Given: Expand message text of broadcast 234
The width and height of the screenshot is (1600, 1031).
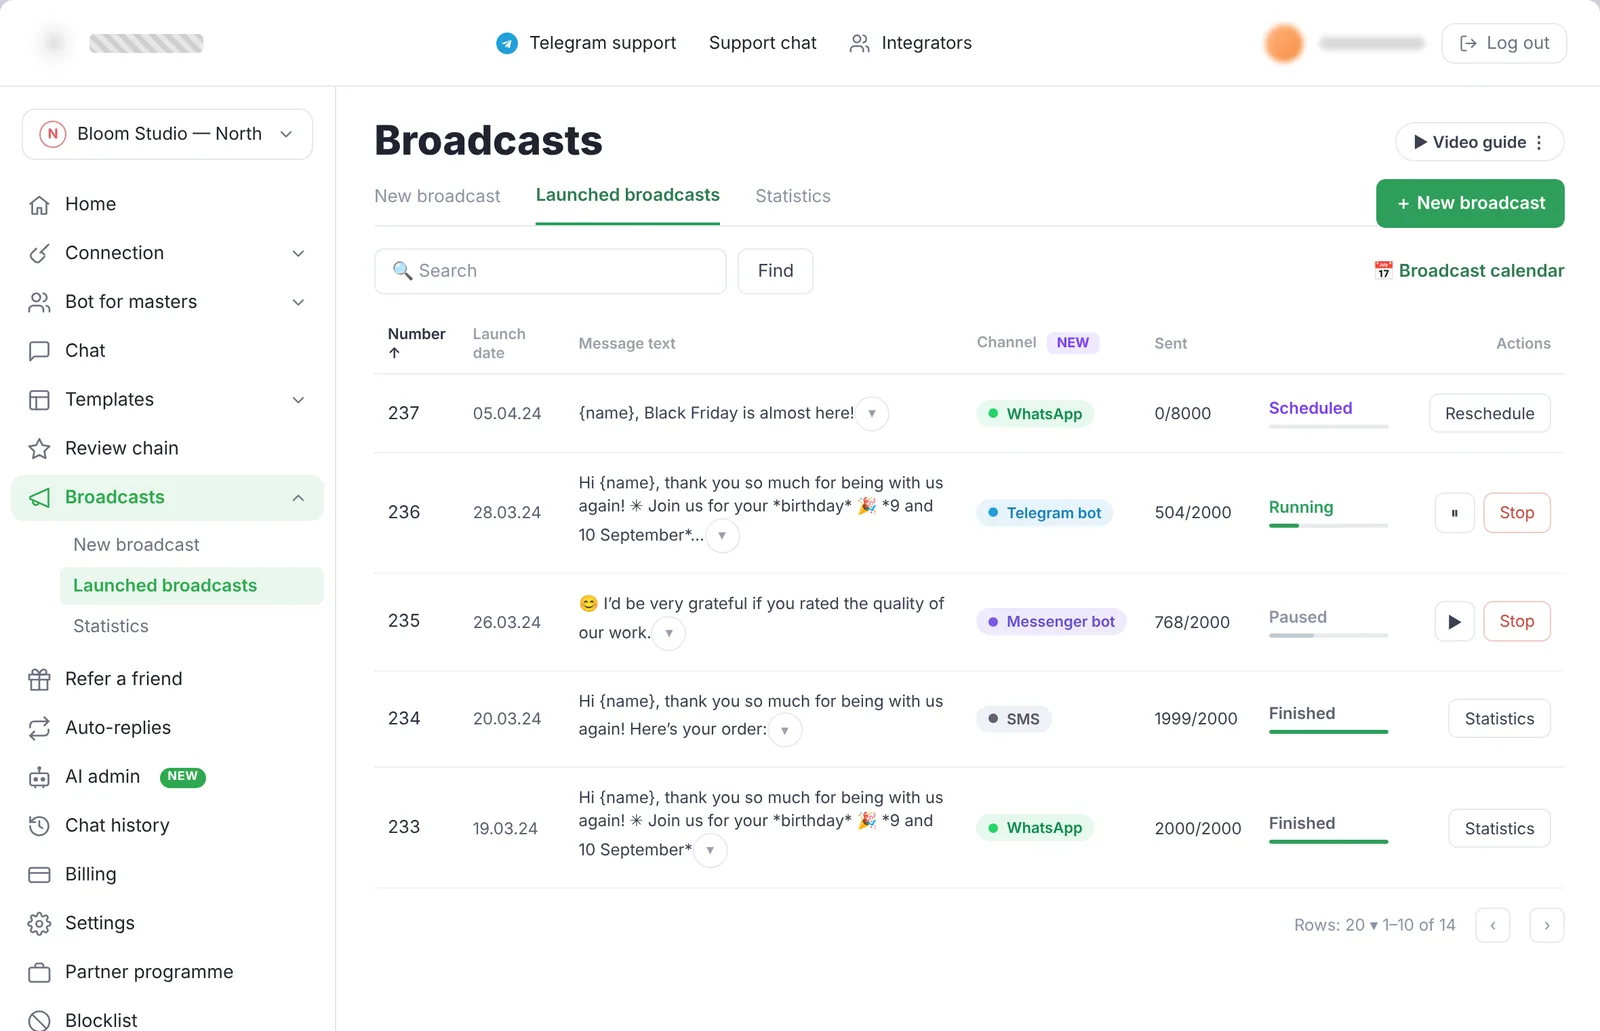Looking at the screenshot, I should point(785,731).
